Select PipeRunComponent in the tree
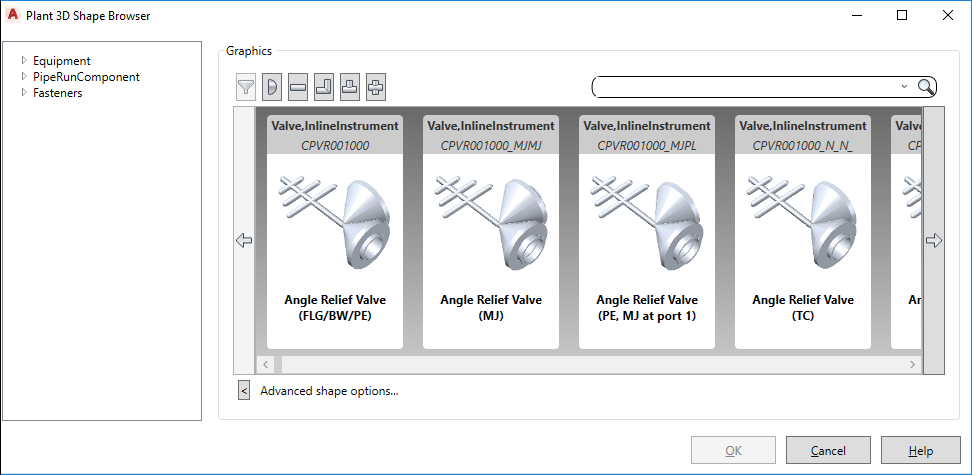This screenshot has height=475, width=972. (x=86, y=77)
